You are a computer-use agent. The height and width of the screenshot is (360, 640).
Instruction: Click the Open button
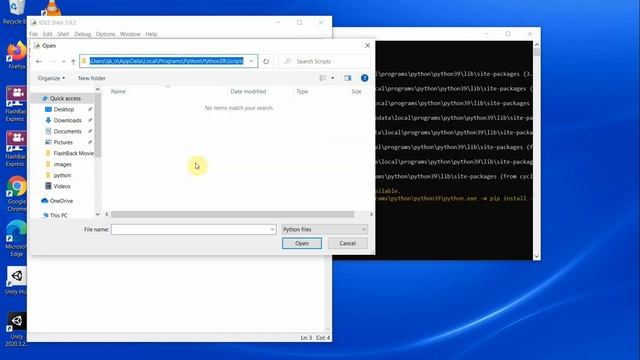tap(302, 243)
